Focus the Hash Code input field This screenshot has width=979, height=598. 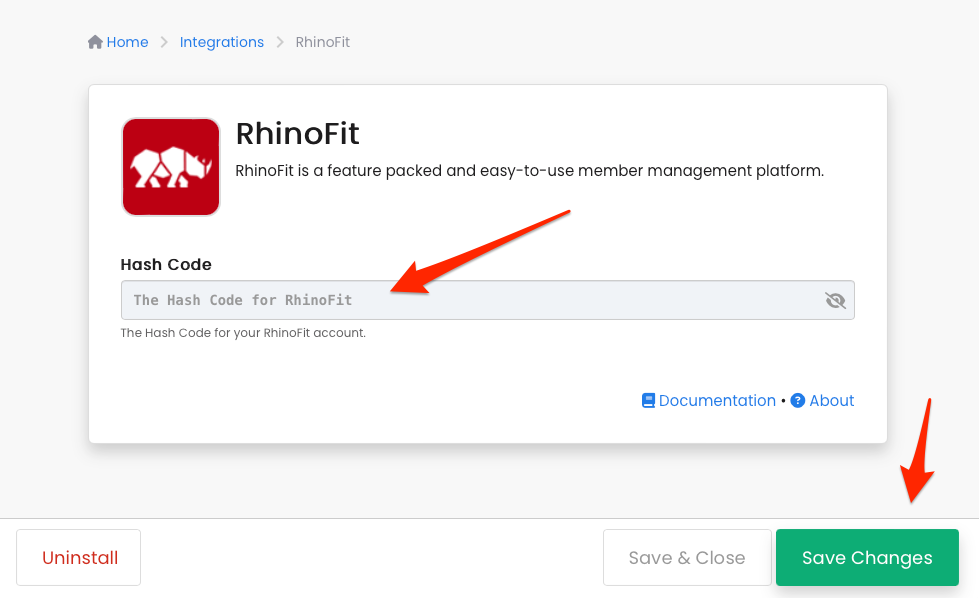point(487,300)
